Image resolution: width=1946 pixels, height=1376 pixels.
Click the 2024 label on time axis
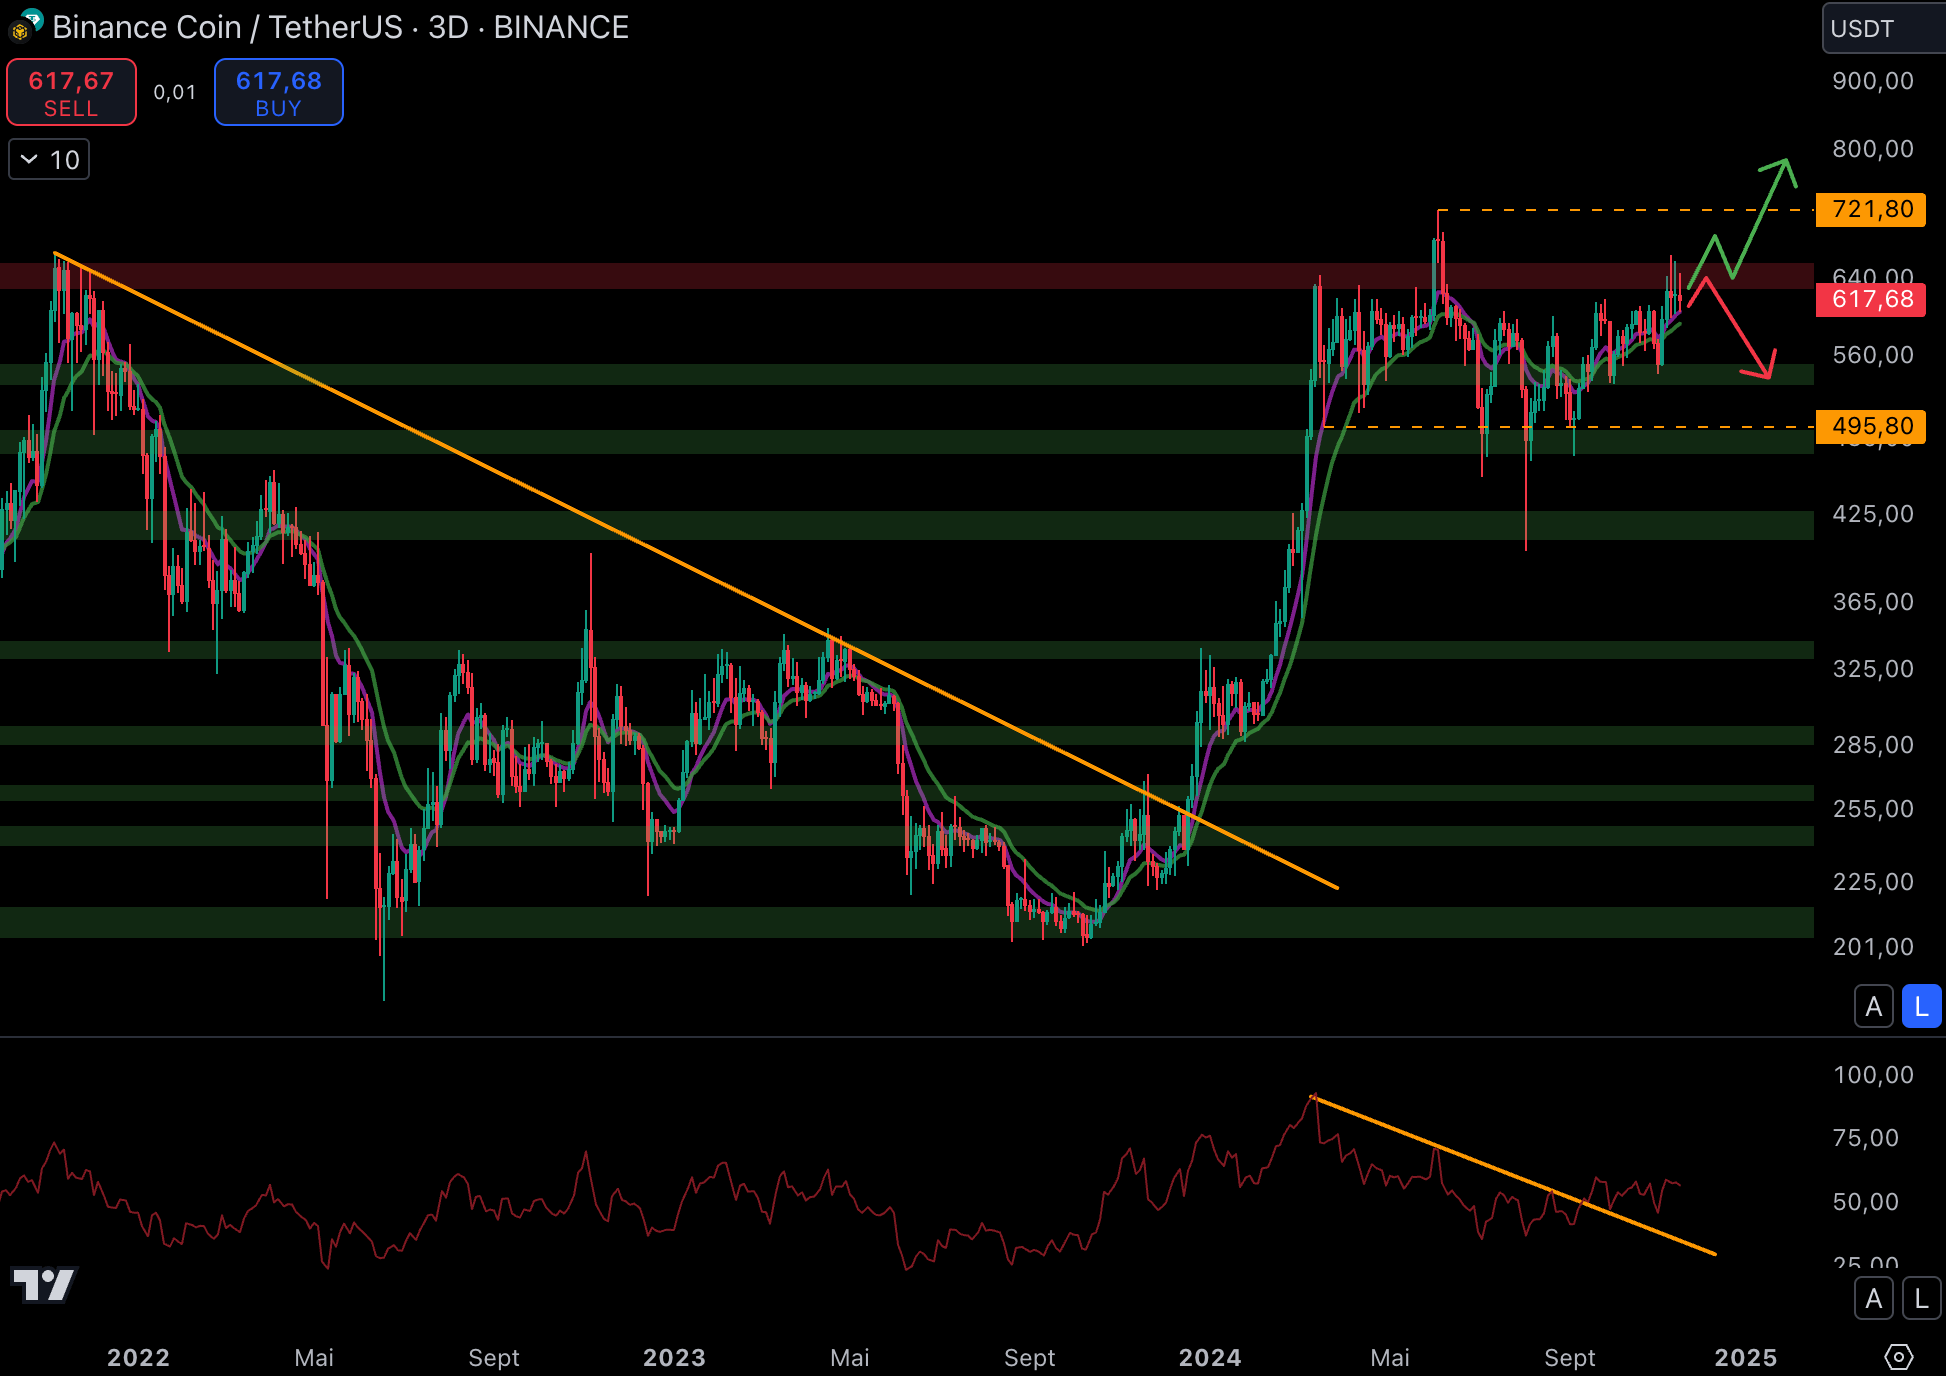pos(1209,1357)
